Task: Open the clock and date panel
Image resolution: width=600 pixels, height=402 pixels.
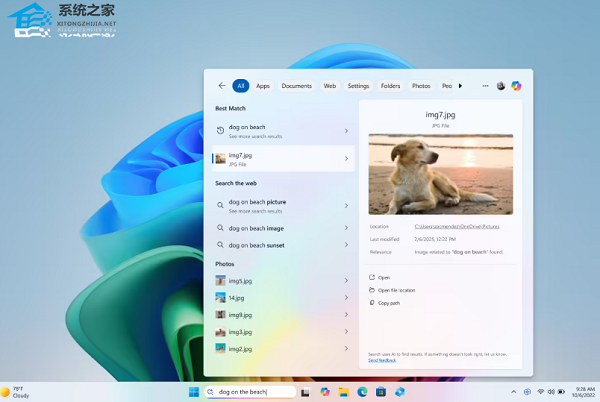Action: (x=584, y=392)
